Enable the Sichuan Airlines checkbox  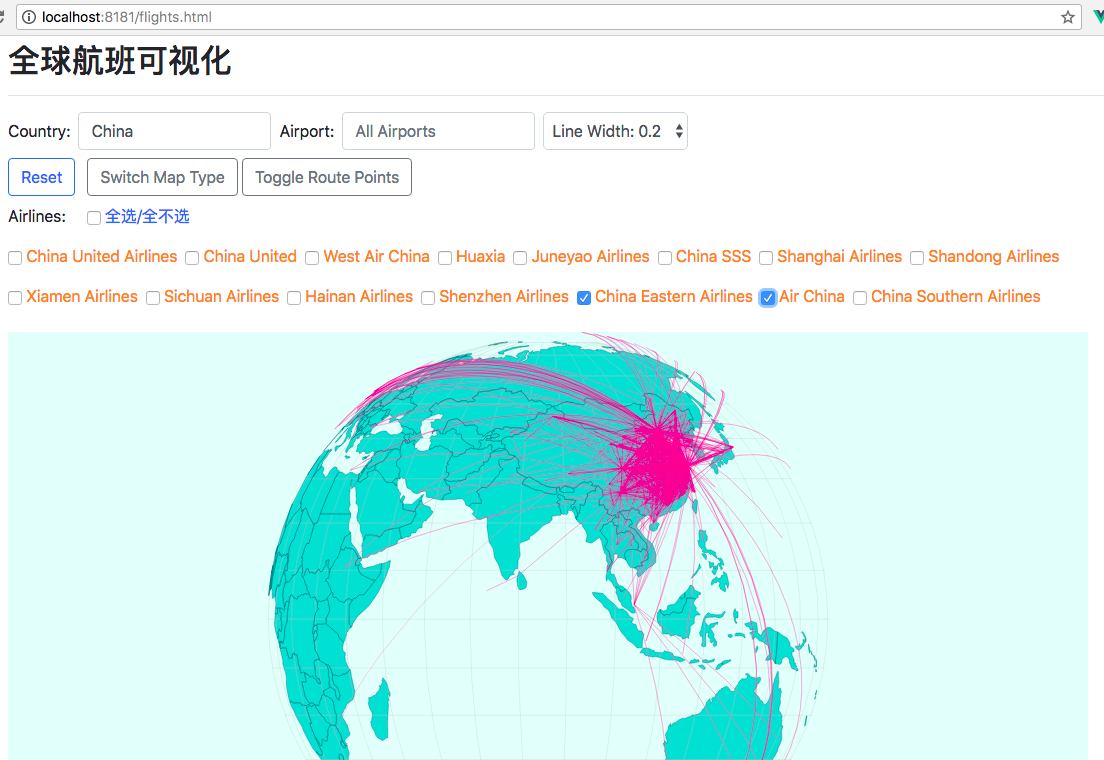pyautogui.click(x=153, y=298)
